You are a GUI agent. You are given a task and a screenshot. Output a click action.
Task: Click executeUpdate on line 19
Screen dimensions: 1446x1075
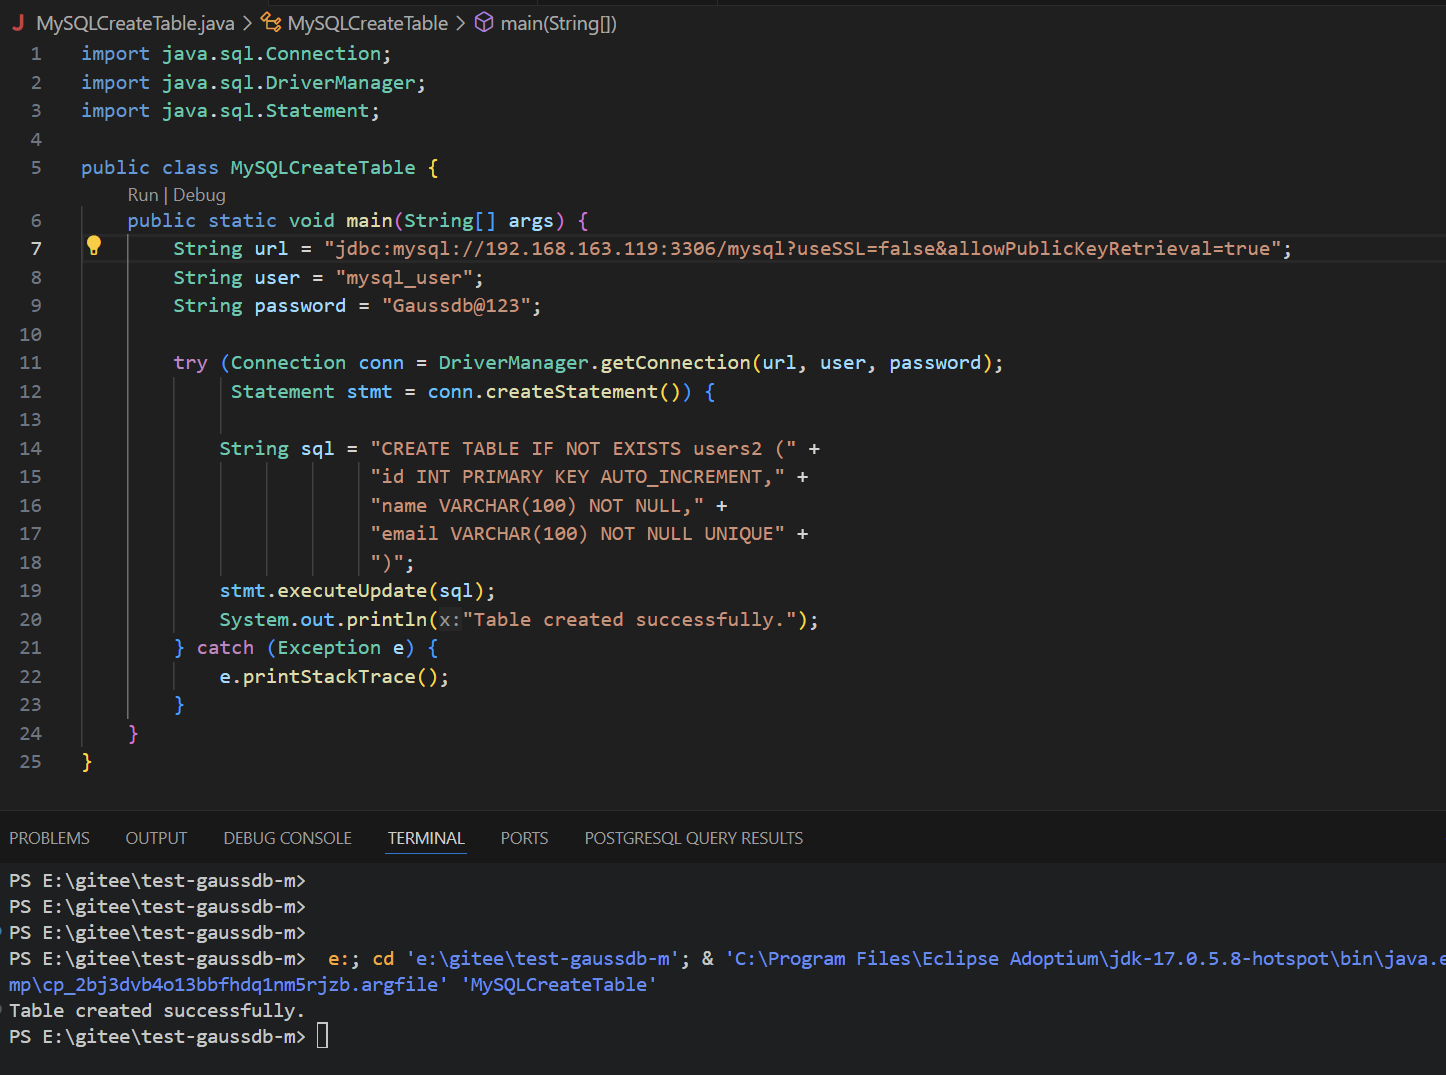click(352, 590)
